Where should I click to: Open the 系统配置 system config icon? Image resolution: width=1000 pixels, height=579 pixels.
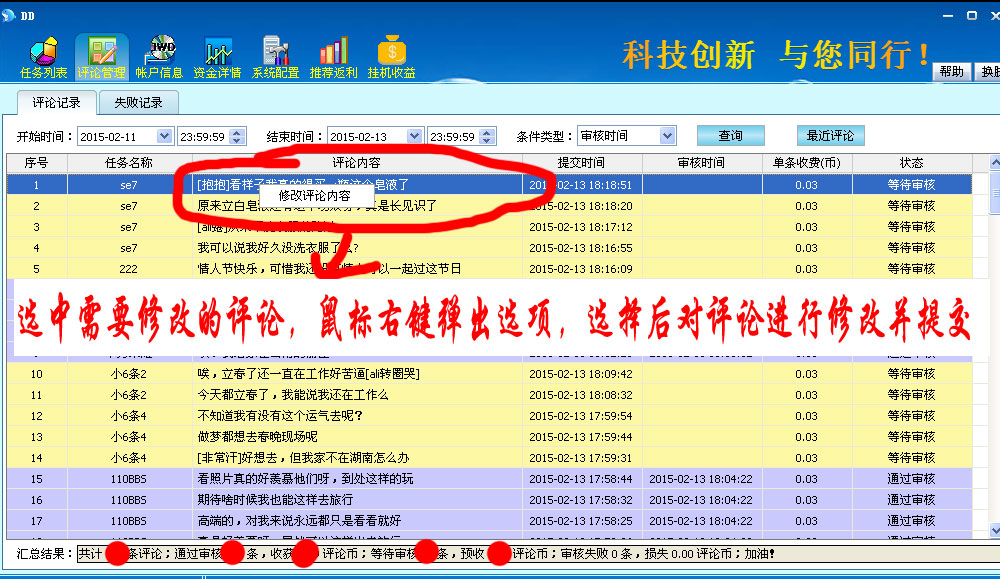pyautogui.click(x=276, y=59)
